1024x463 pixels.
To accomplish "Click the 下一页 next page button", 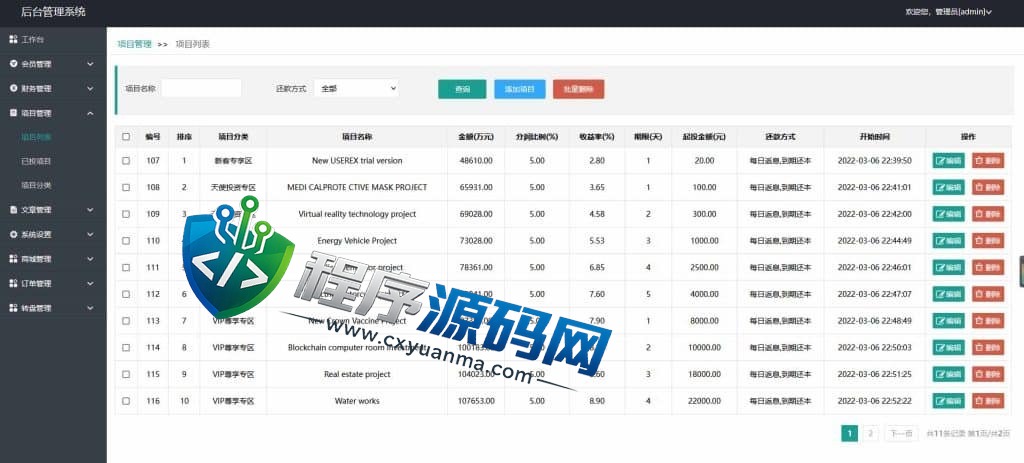I will tap(901, 434).
